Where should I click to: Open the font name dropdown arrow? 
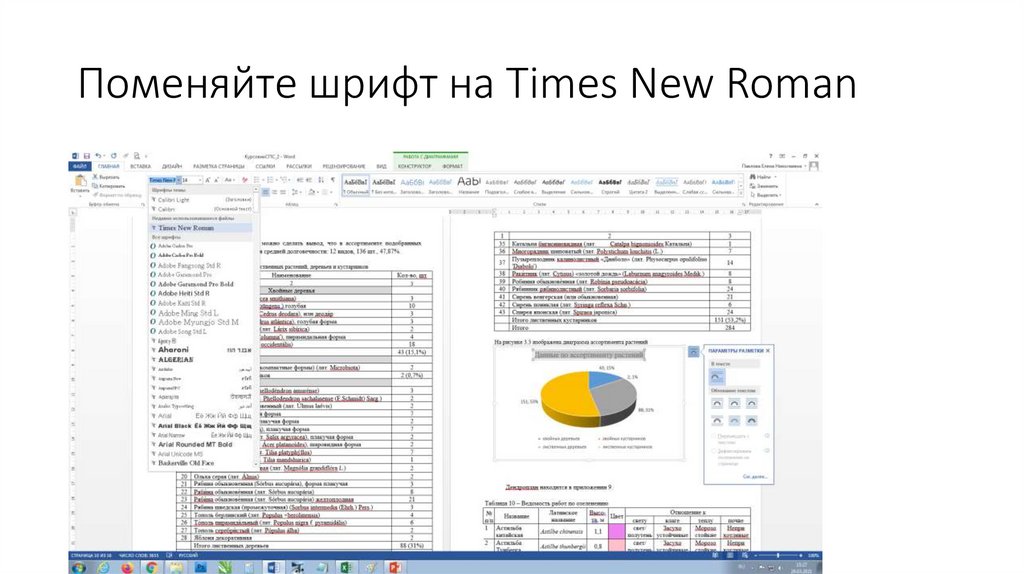[x=178, y=180]
